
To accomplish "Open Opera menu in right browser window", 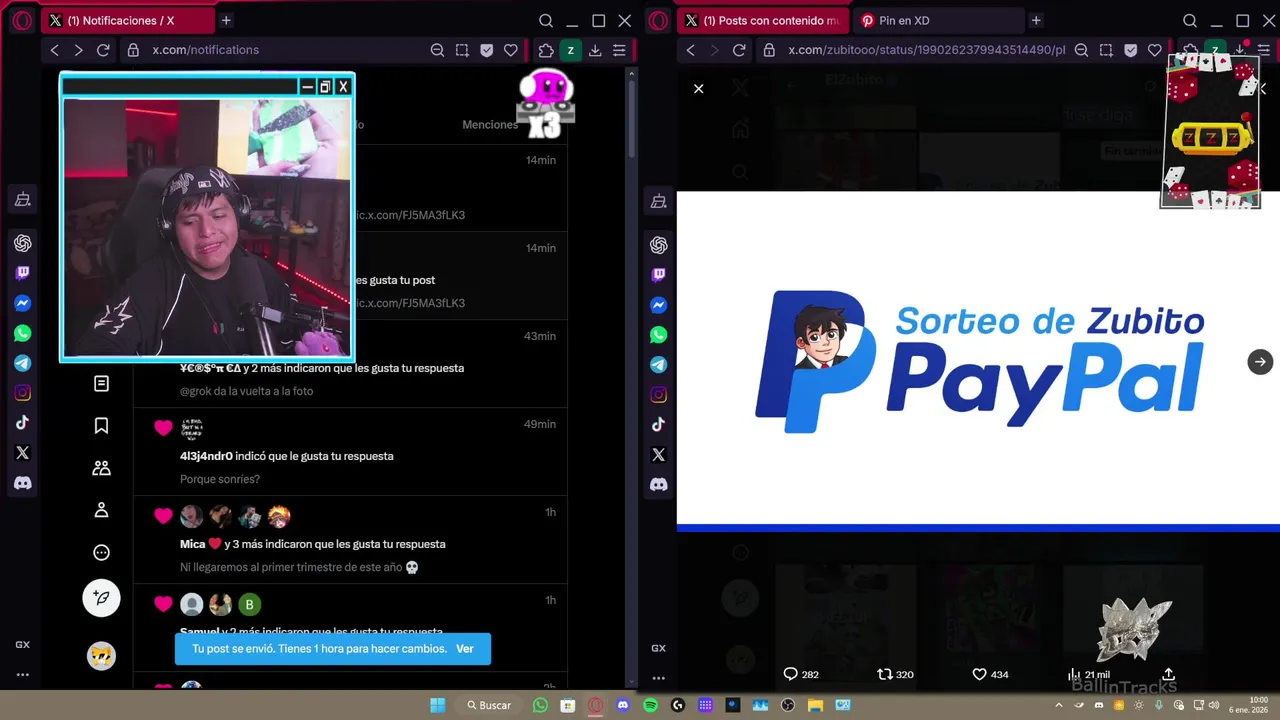I will tap(658, 20).
